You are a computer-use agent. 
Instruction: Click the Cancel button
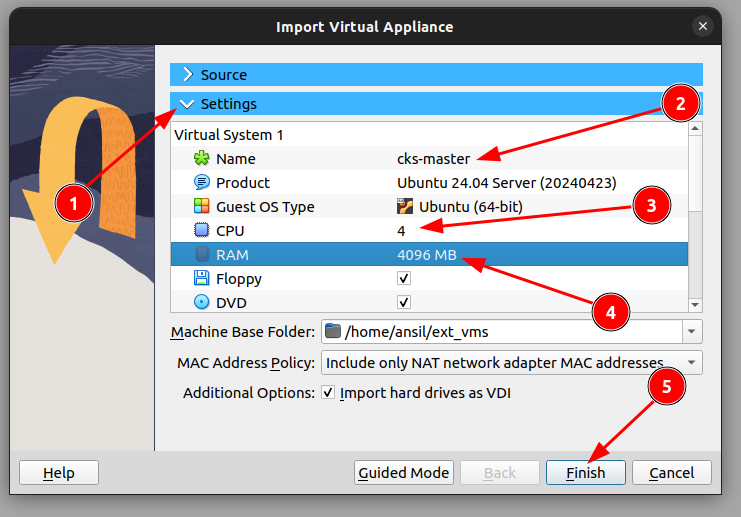(671, 473)
